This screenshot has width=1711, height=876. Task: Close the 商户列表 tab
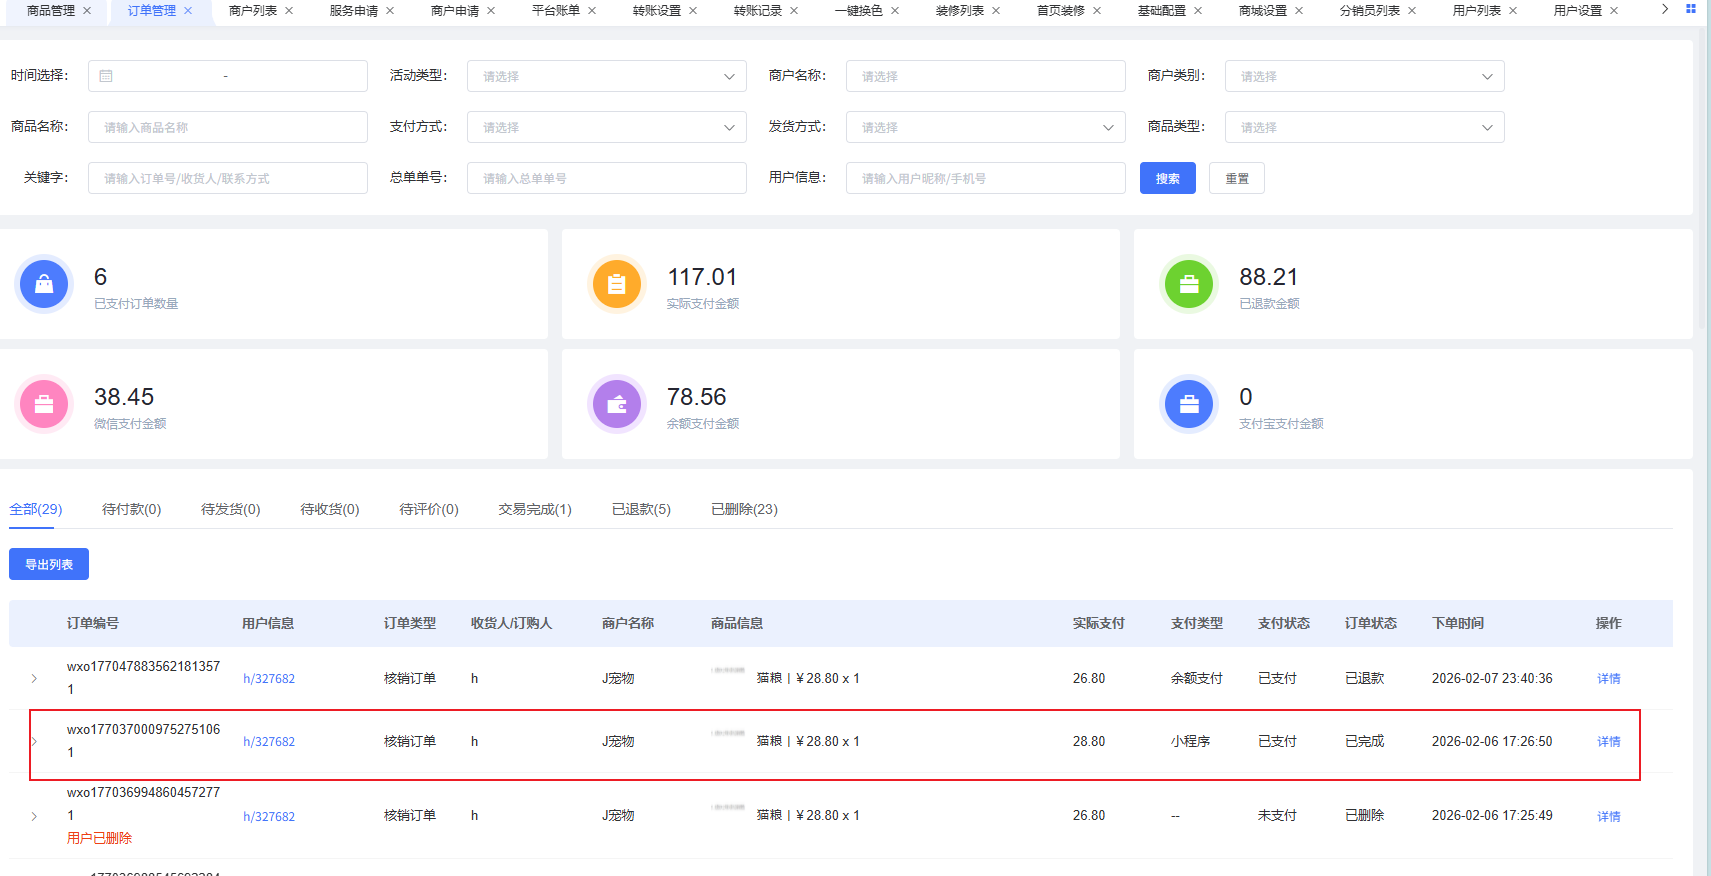(x=289, y=11)
